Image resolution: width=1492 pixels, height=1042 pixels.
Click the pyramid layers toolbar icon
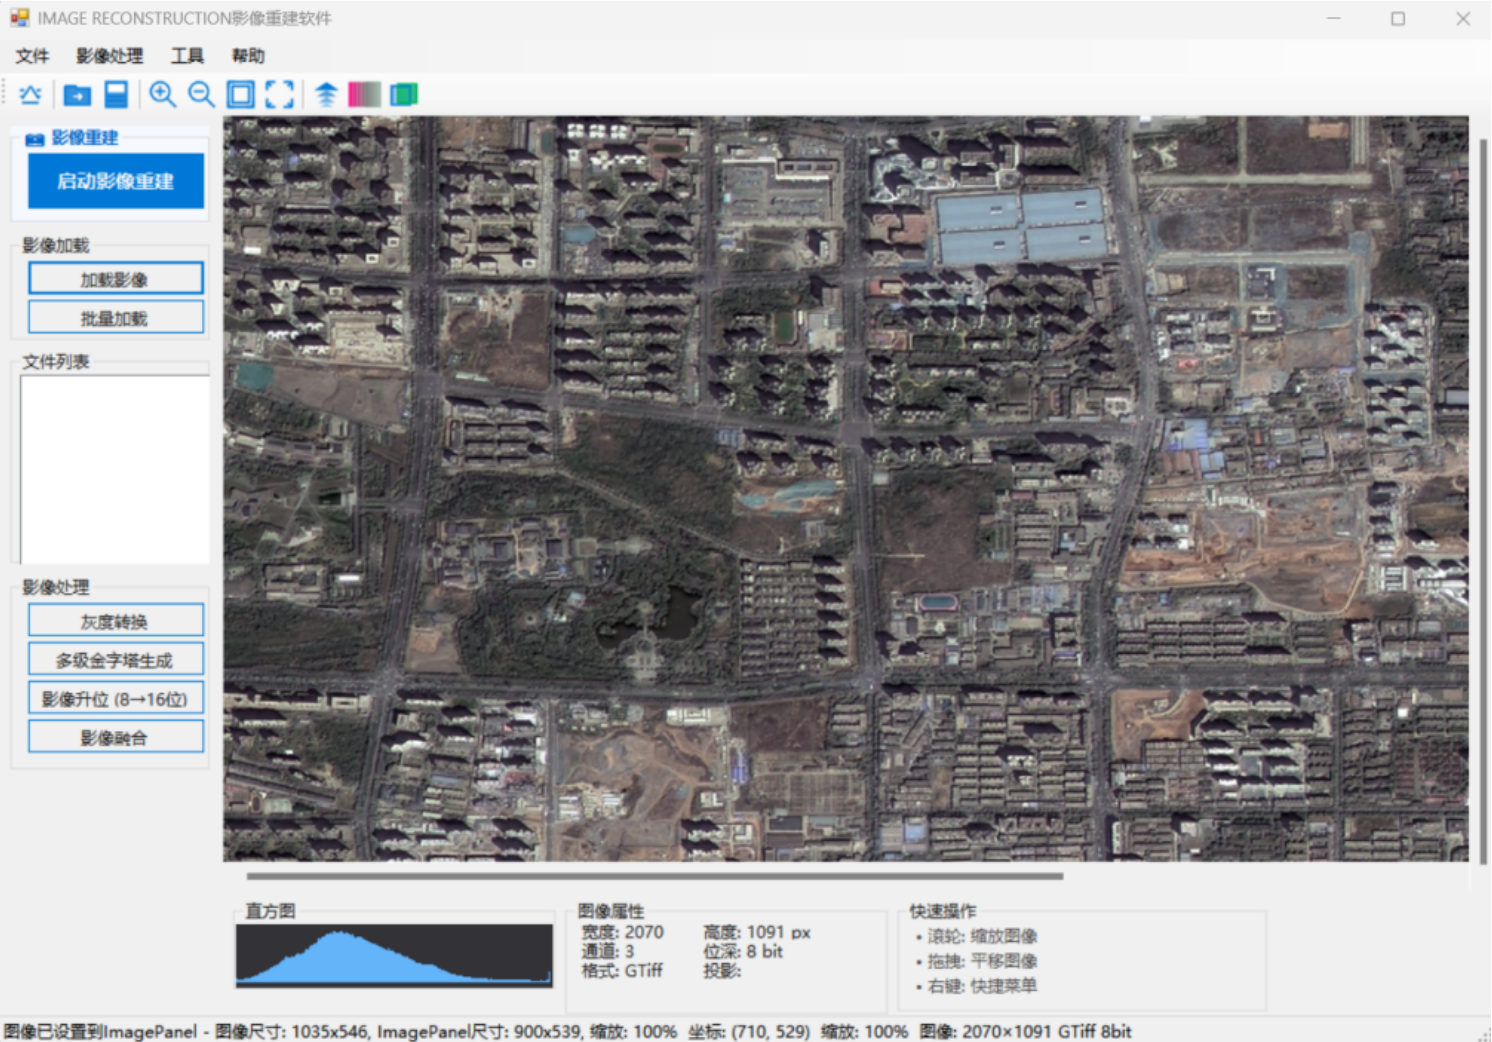tap(326, 95)
